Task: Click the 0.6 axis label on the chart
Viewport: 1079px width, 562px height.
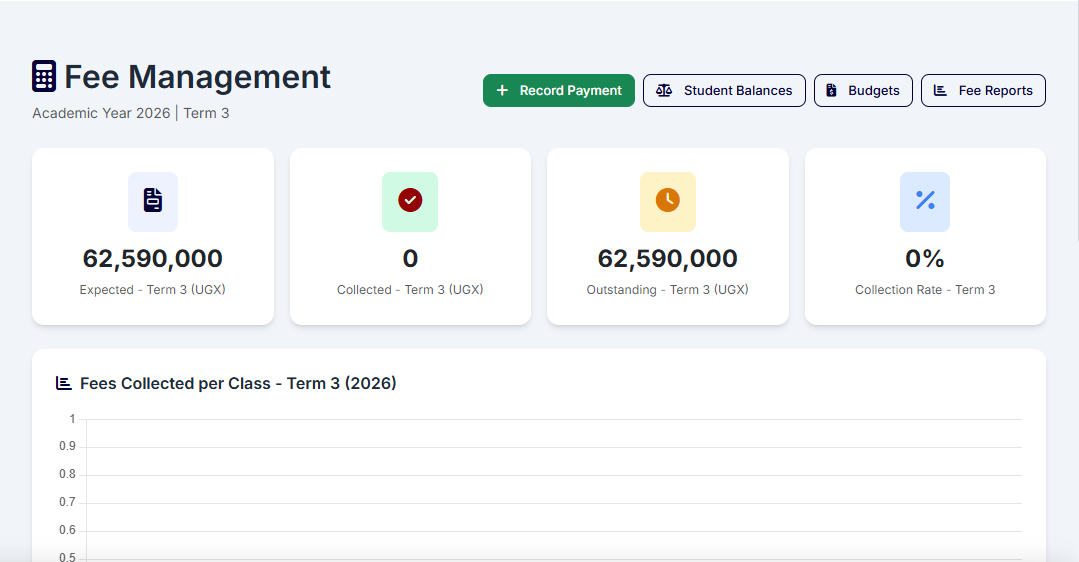Action: (67, 530)
